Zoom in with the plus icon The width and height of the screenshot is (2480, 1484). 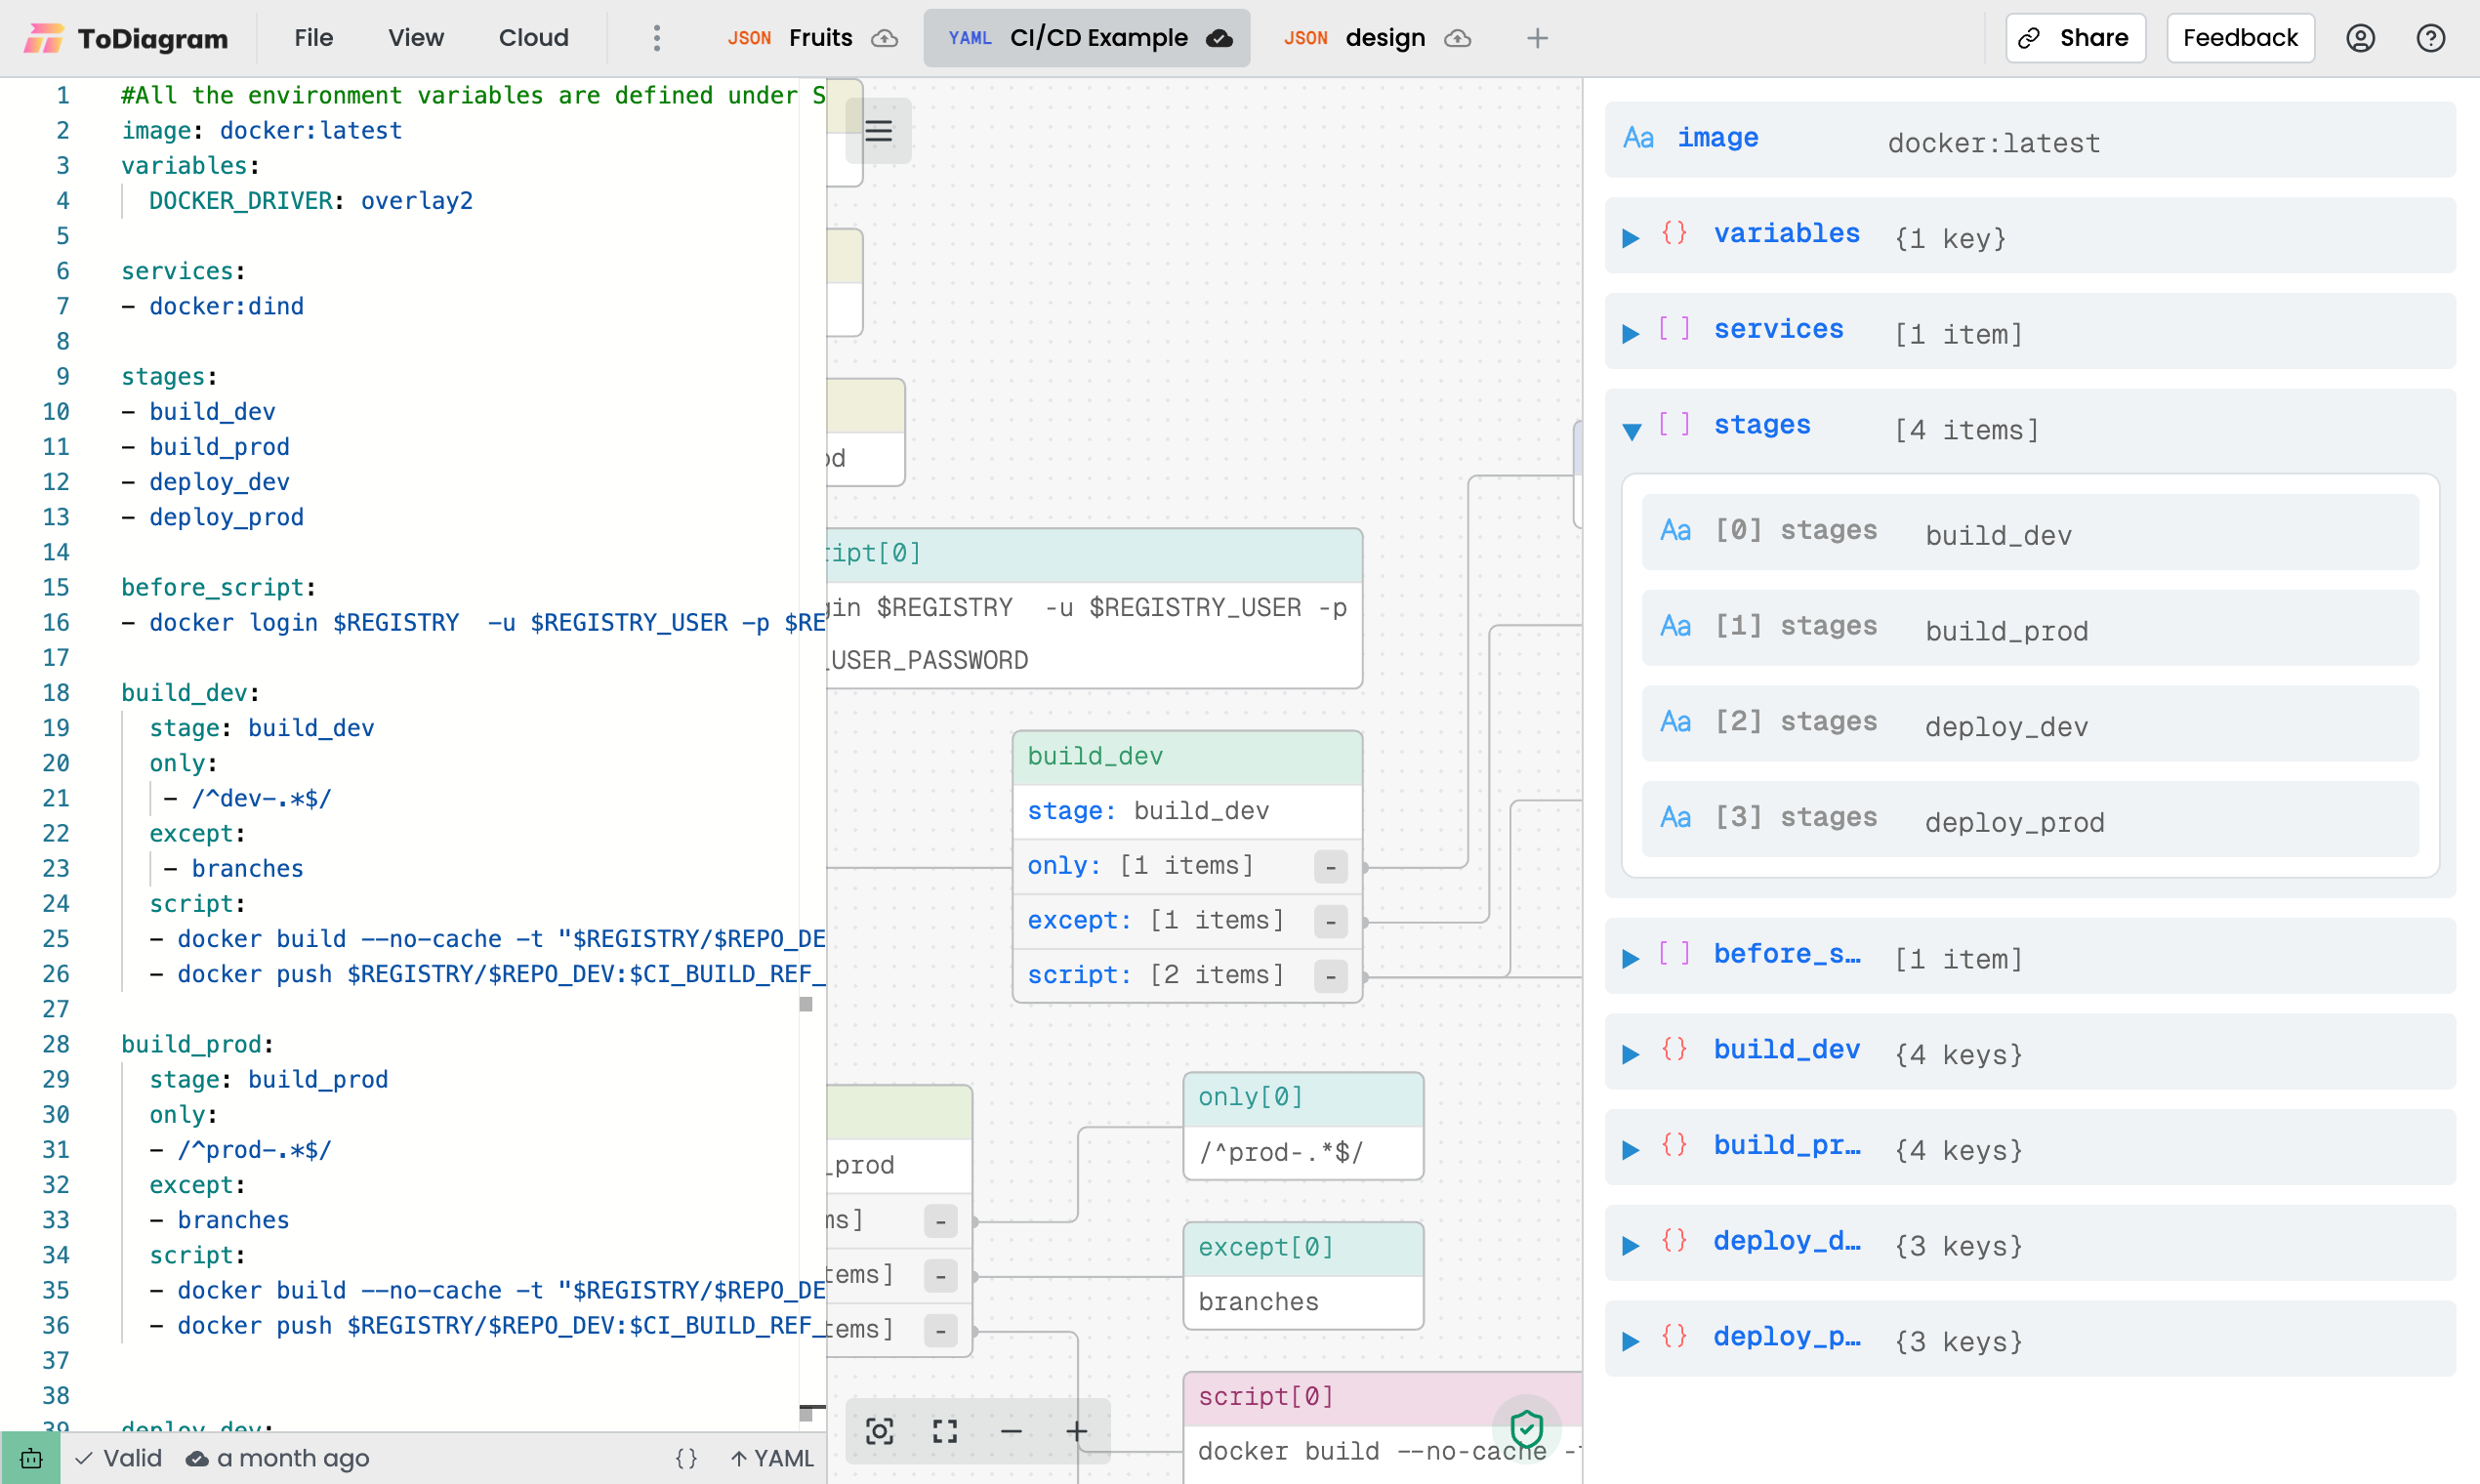(1077, 1431)
